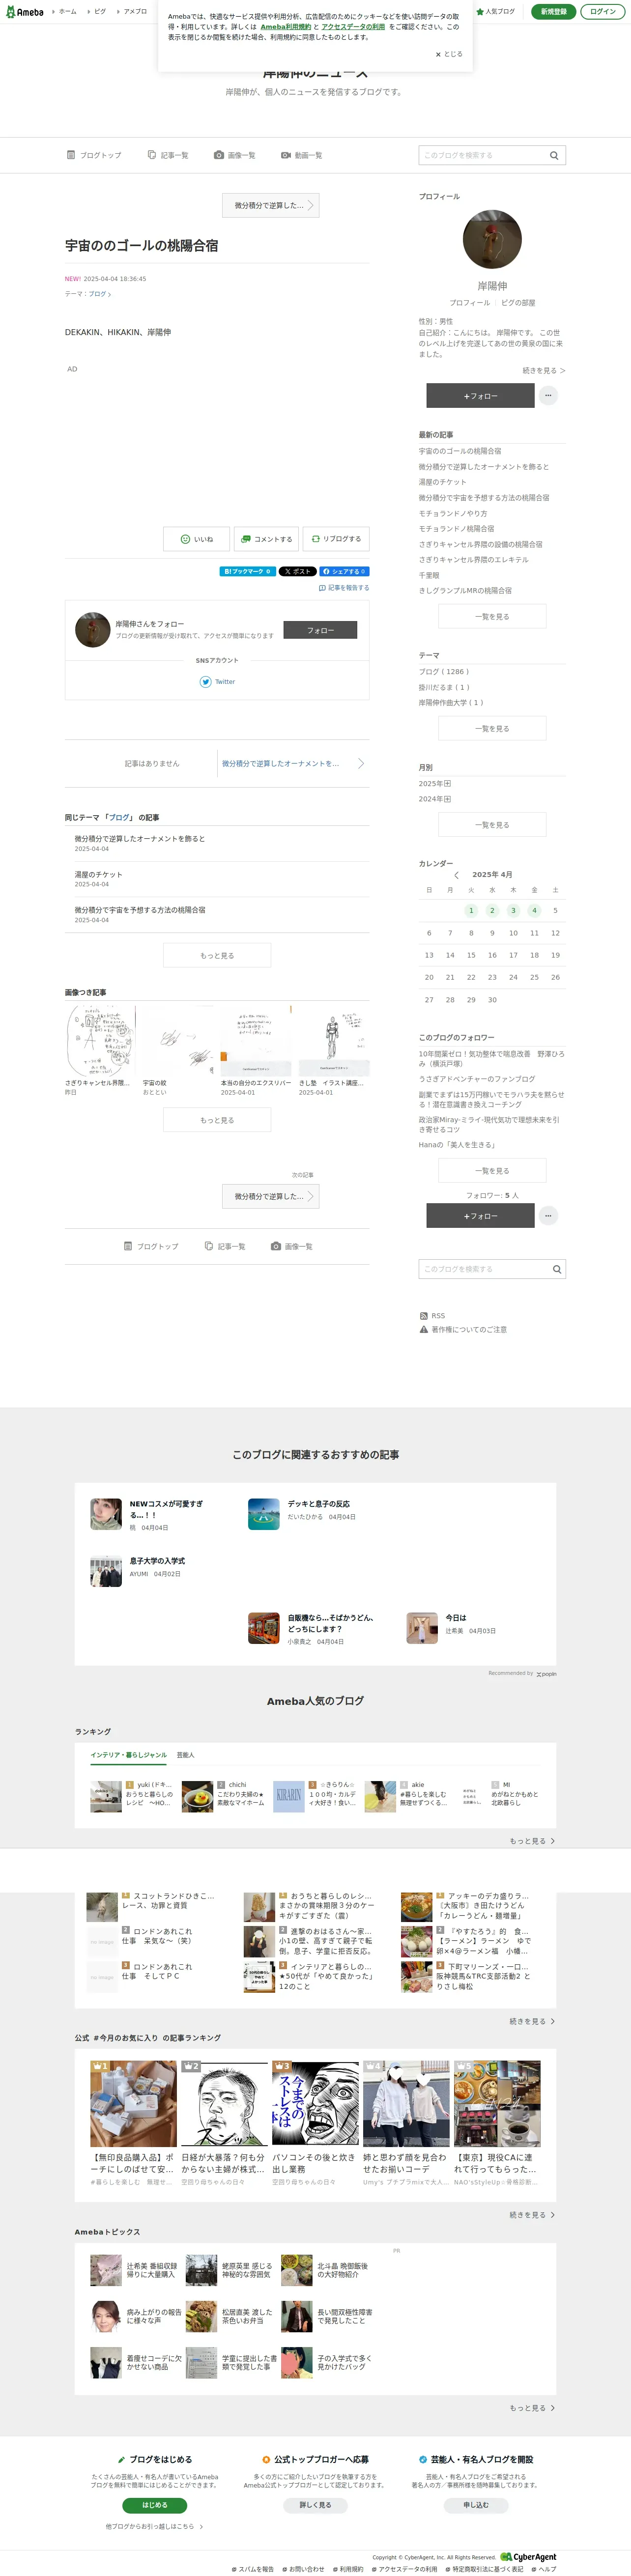Screen dimensions: 631x2576
Task: Open the ピグの部屋 link
Action: [x=518, y=302]
